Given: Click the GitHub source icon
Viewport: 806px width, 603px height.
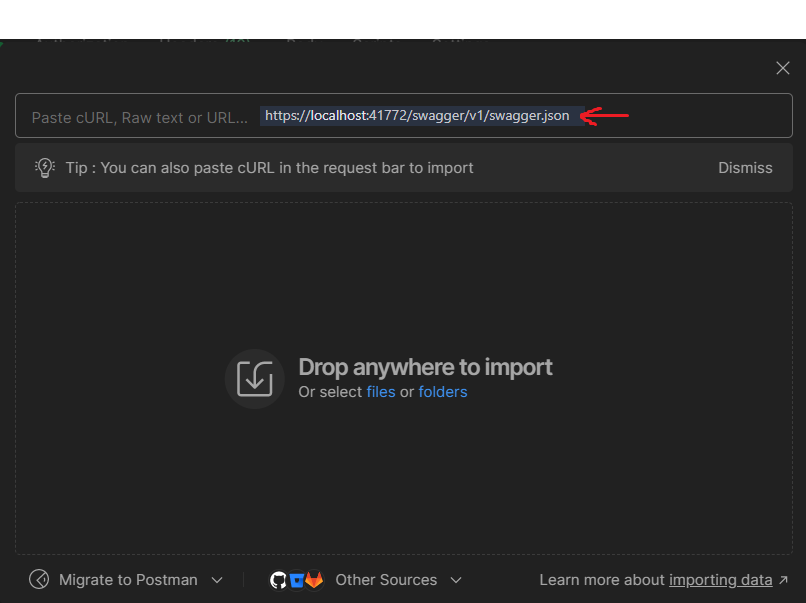Looking at the screenshot, I should click(279, 580).
